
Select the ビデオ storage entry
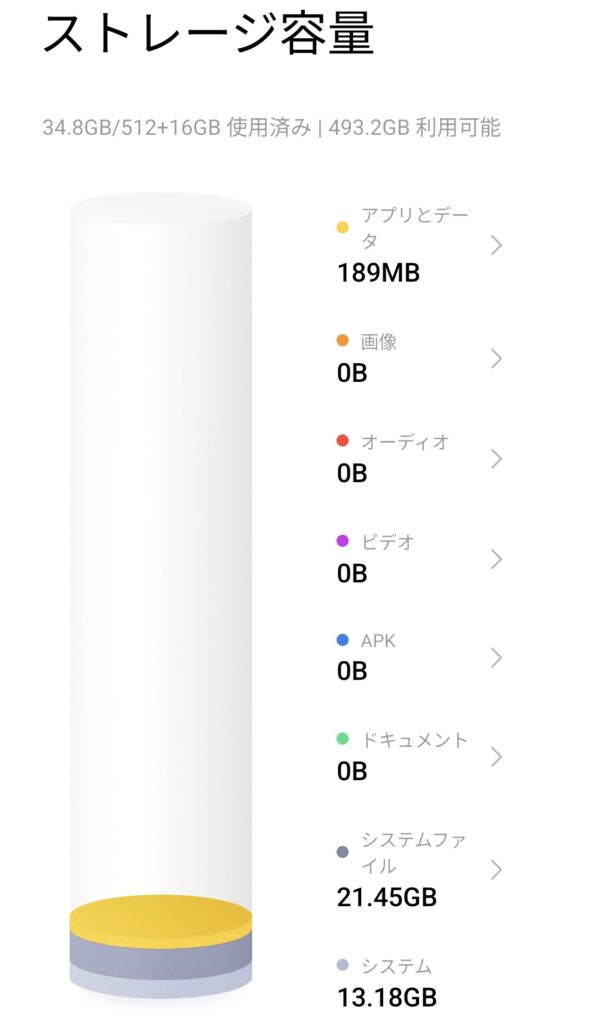(497, 558)
